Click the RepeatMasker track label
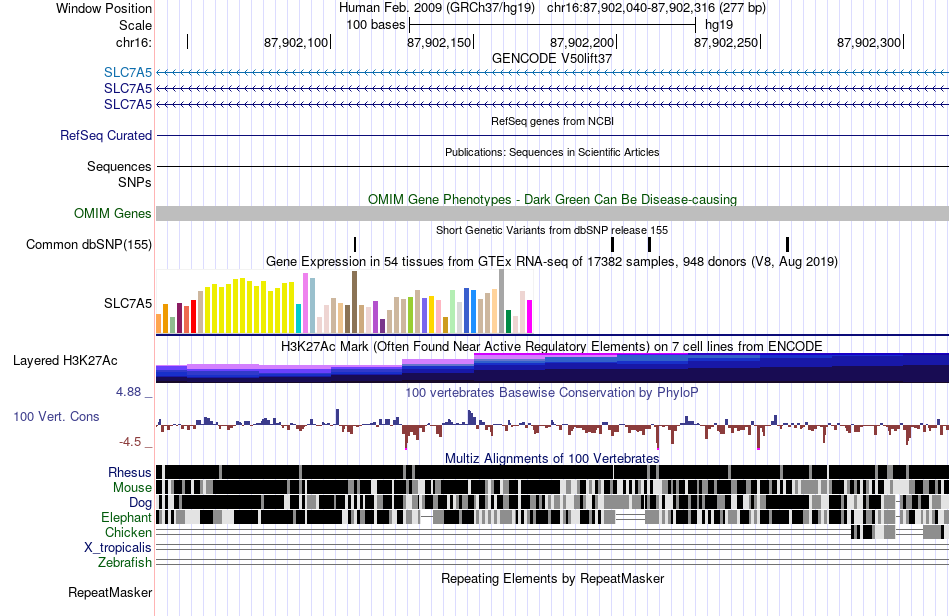The width and height of the screenshot is (950, 616). (x=110, y=592)
